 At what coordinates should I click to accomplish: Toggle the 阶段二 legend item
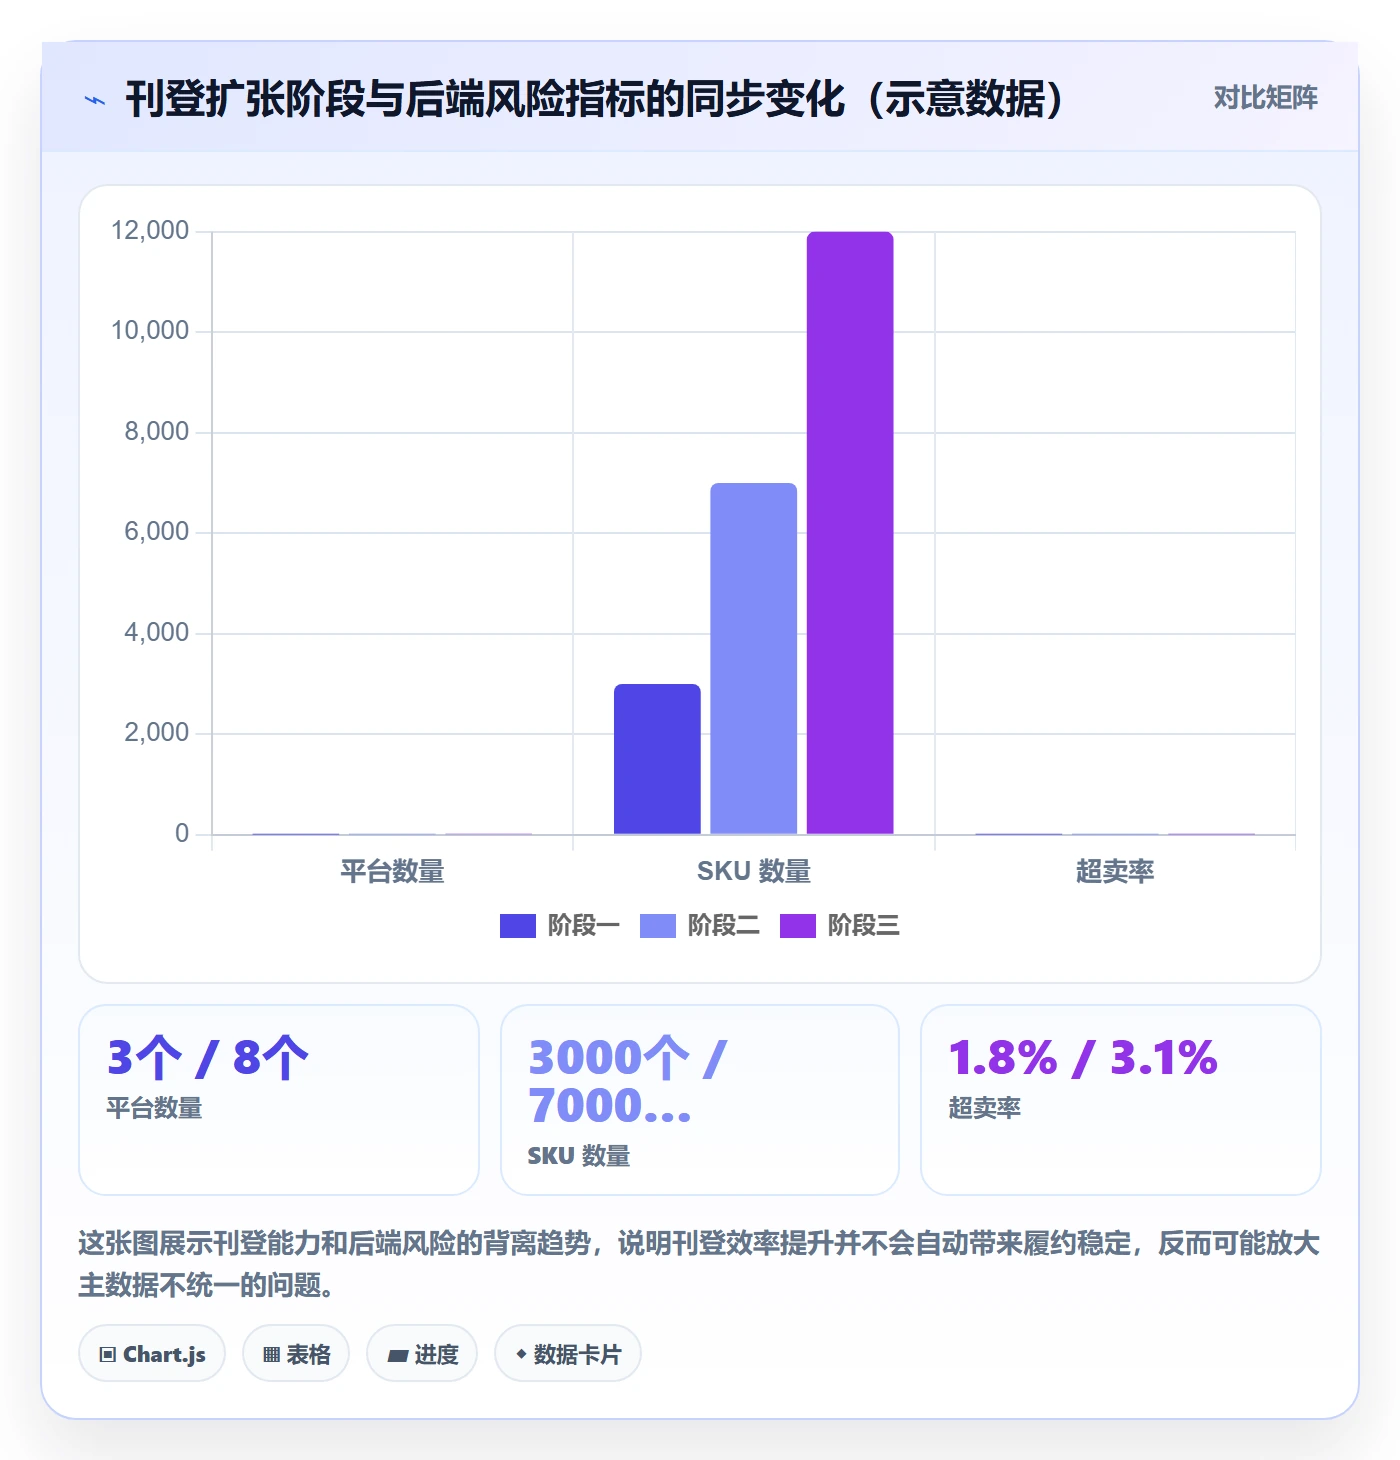(700, 926)
